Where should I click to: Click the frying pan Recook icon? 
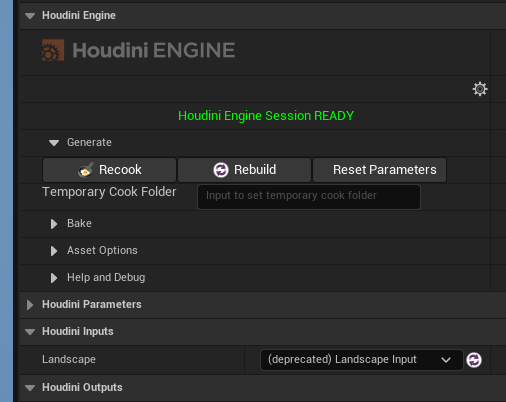86,170
